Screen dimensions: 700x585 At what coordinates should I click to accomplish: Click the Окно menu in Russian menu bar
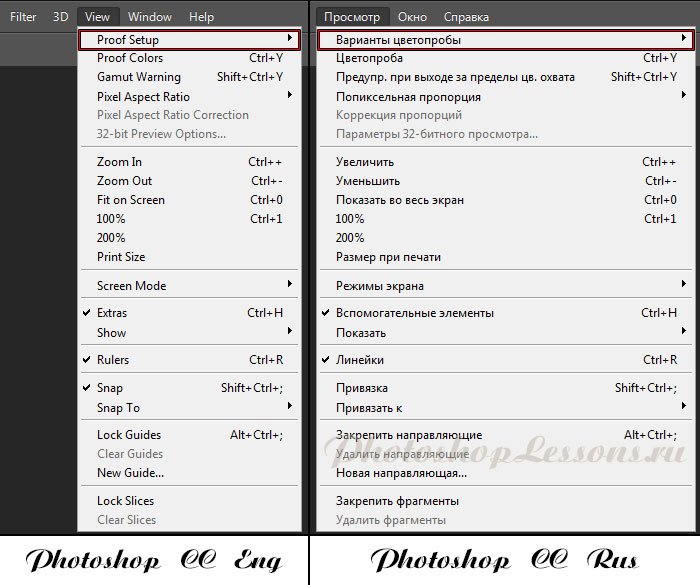(x=412, y=17)
